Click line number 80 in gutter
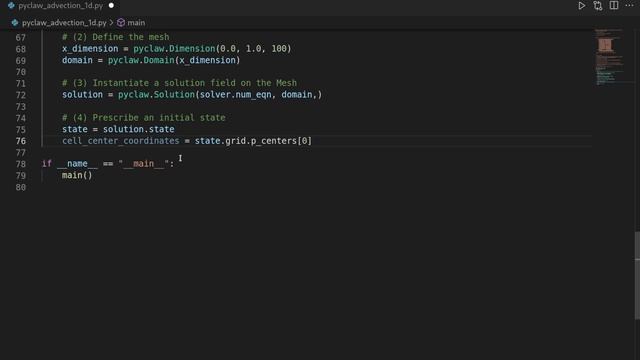Viewport: 640px width, 360px height. [x=20, y=187]
